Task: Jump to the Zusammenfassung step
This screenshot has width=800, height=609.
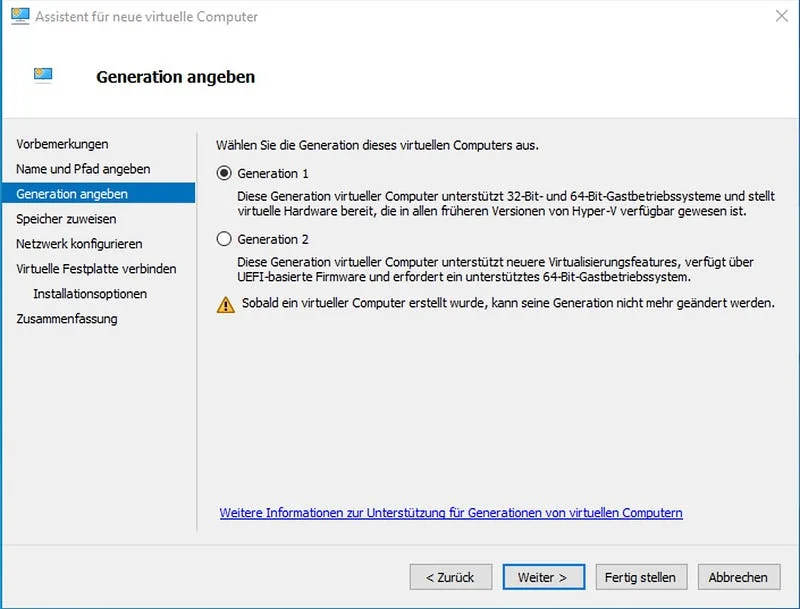Action: (64, 318)
